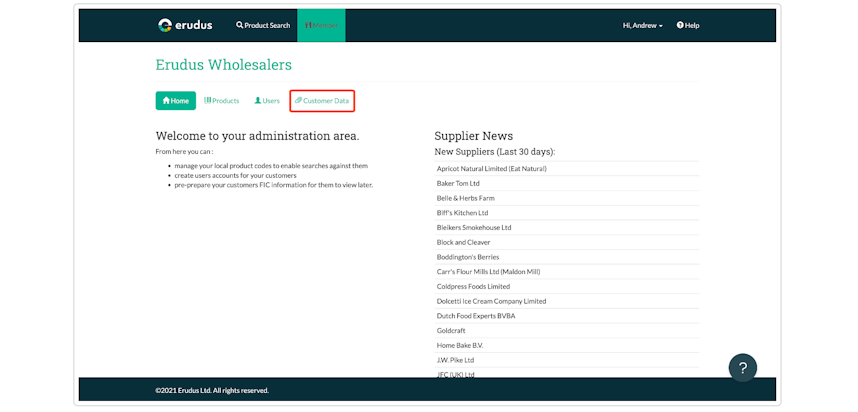Select supplier Block and Cleaver
Screen dimensions: 858x412
(x=566, y=242)
